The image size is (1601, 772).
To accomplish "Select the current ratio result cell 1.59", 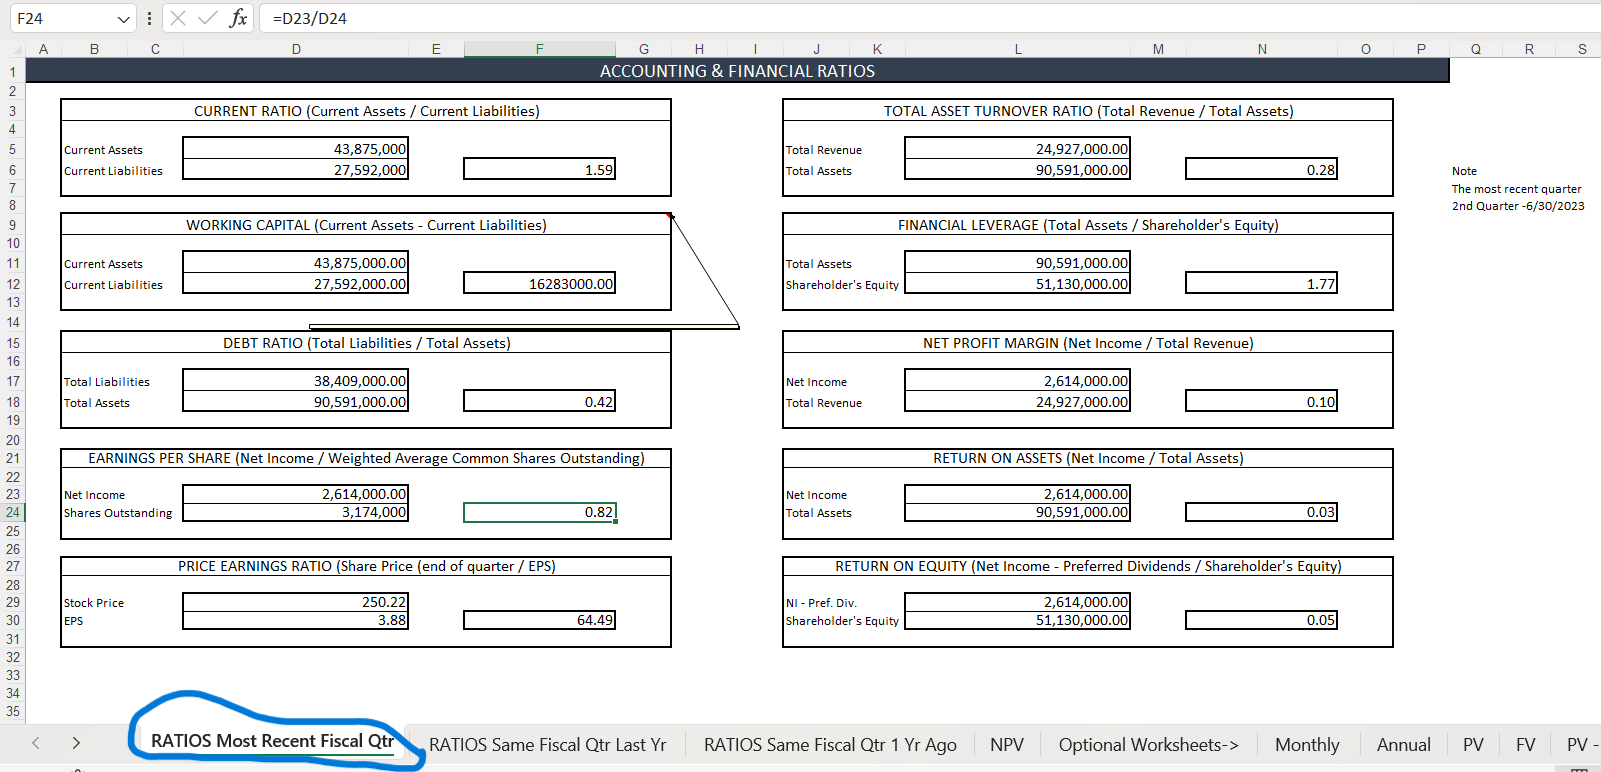I will click(x=539, y=170).
